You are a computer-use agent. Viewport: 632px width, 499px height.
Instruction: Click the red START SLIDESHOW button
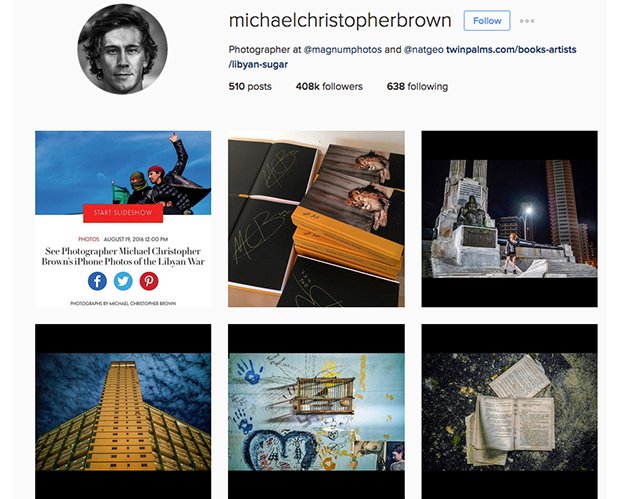coord(123,213)
